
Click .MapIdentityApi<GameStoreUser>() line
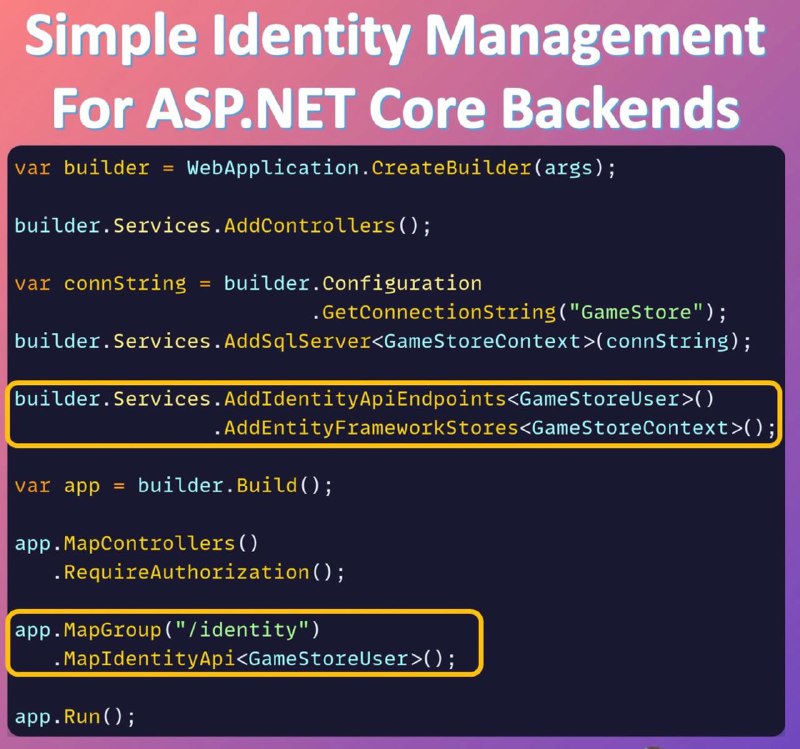[254, 659]
